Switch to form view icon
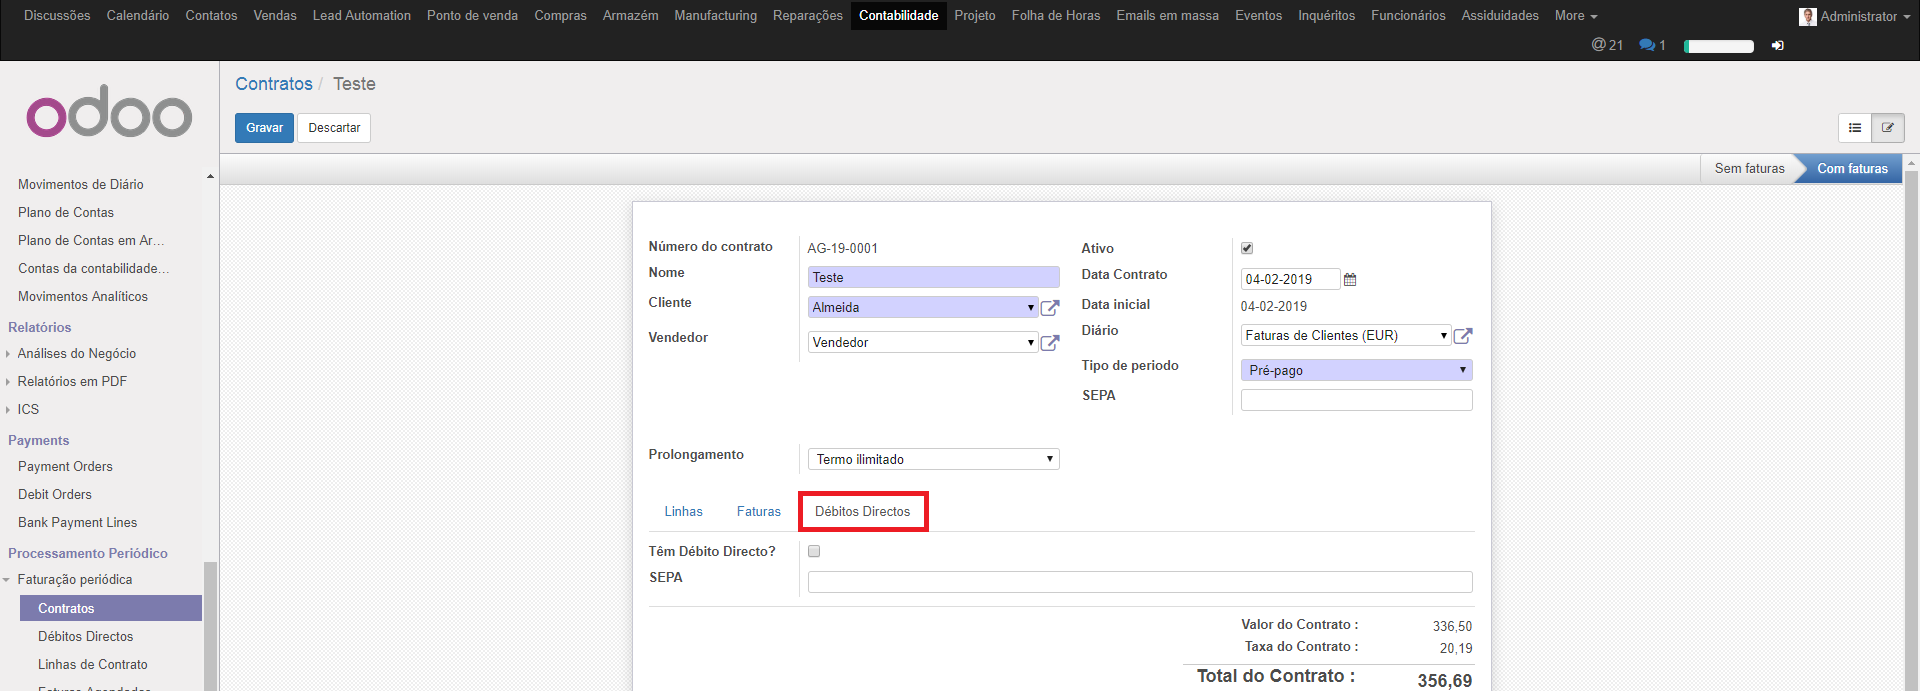Image resolution: width=1920 pixels, height=691 pixels. pyautogui.click(x=1887, y=128)
